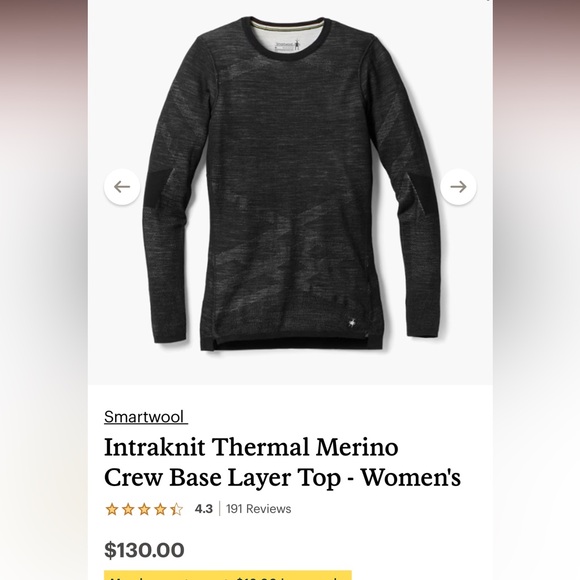Image resolution: width=580 pixels, height=580 pixels.
Task: Click the fourth rating star
Action: (161, 509)
